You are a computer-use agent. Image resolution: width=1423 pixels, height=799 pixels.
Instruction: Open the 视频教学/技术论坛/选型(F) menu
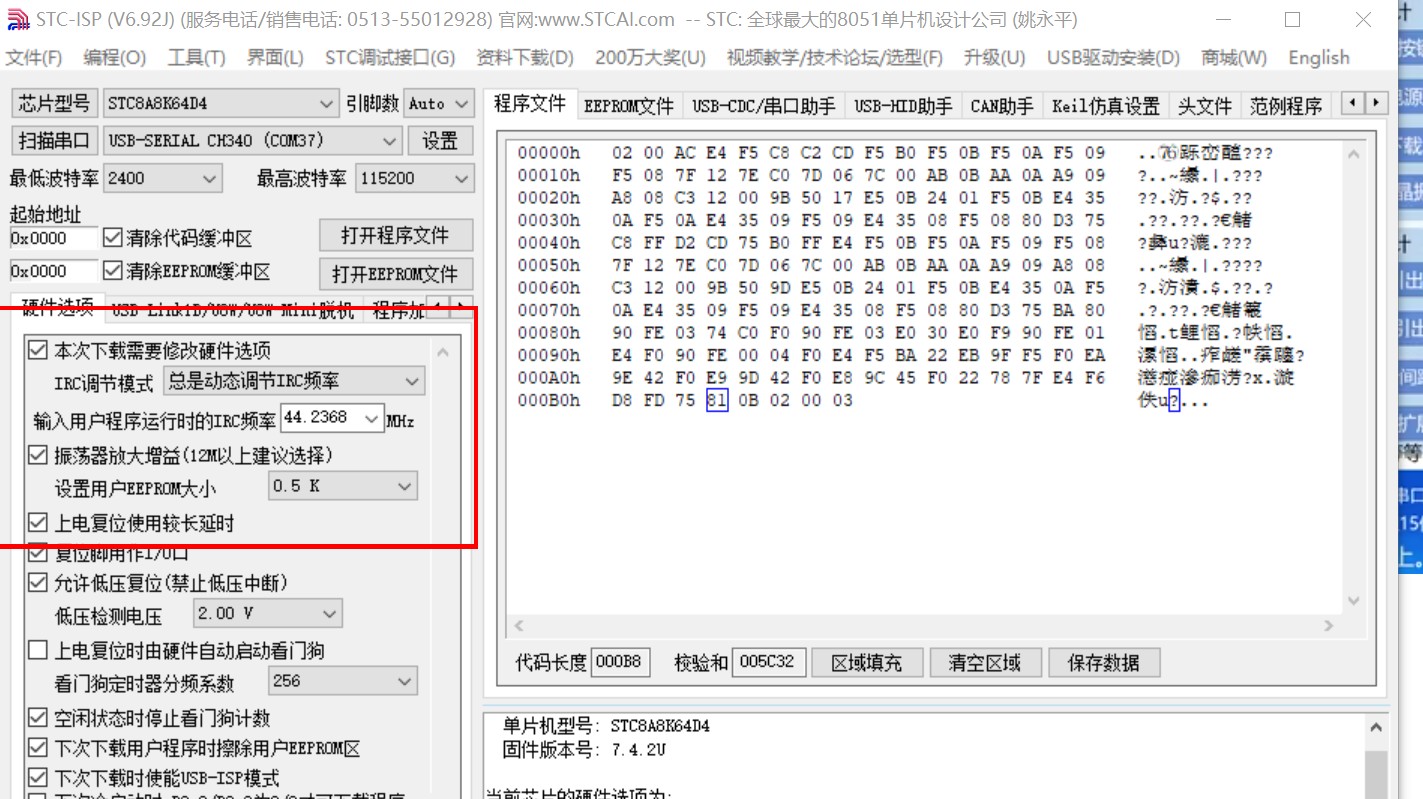tap(835, 58)
